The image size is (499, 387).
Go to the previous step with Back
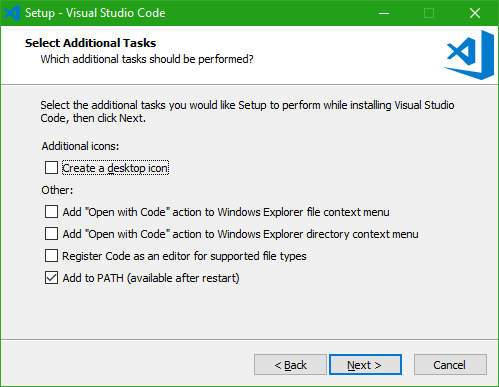(x=290, y=365)
